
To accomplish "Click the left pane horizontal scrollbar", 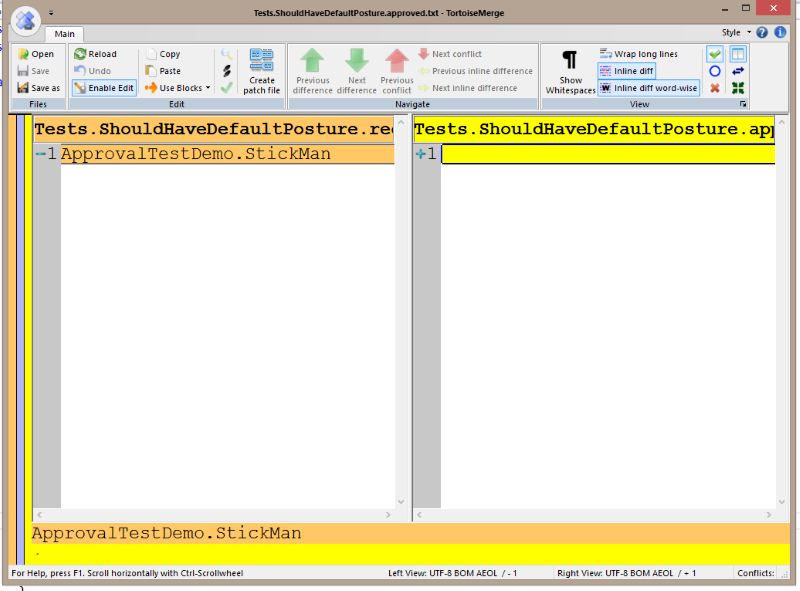I will pos(215,513).
